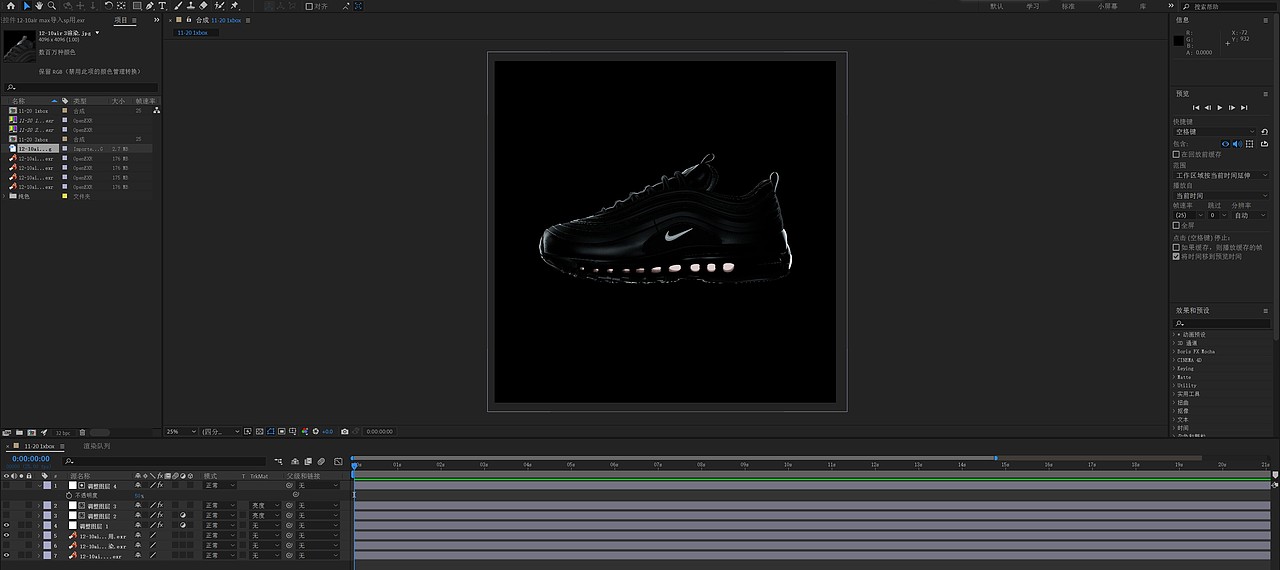Open the 25% magnification dropdown

(181, 432)
